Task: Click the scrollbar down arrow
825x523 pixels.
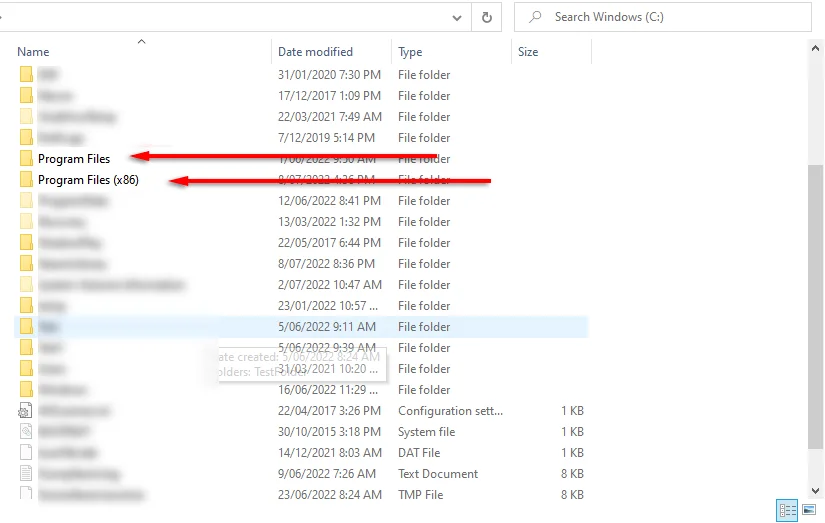Action: pos(815,491)
